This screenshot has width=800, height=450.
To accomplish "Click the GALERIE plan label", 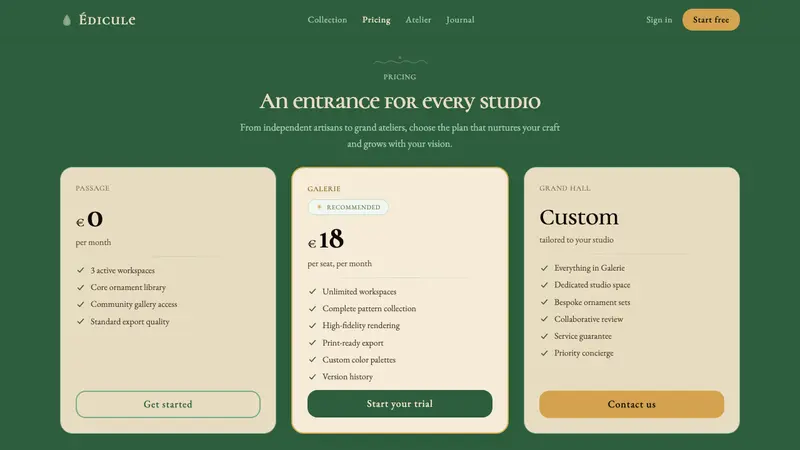I will click(x=323, y=189).
